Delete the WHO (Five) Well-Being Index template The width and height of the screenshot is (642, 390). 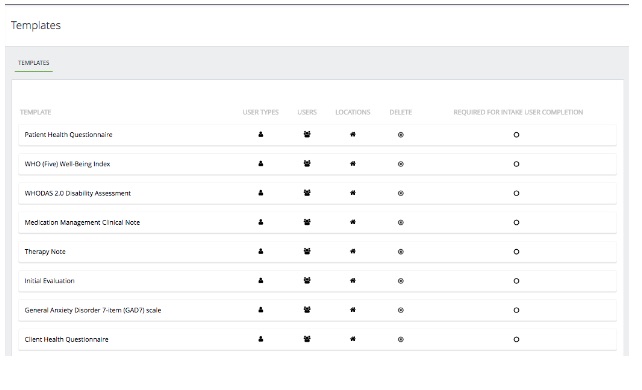click(x=400, y=164)
